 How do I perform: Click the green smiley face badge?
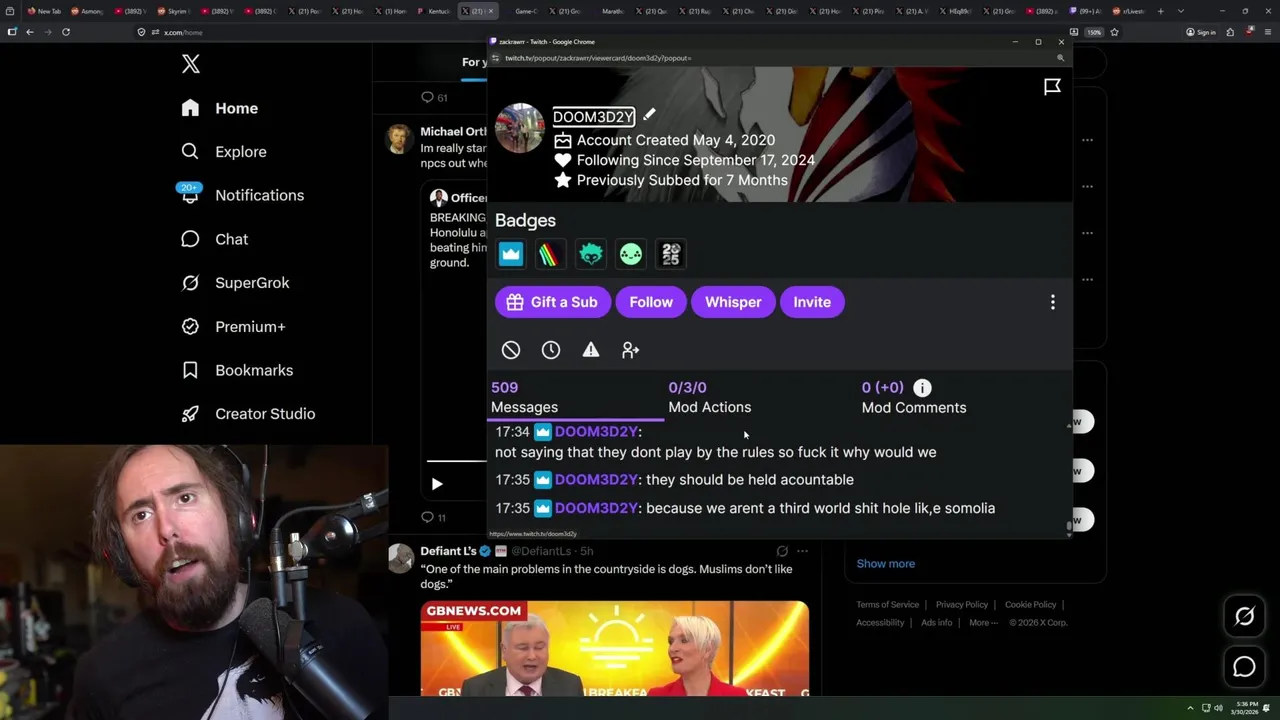631,254
